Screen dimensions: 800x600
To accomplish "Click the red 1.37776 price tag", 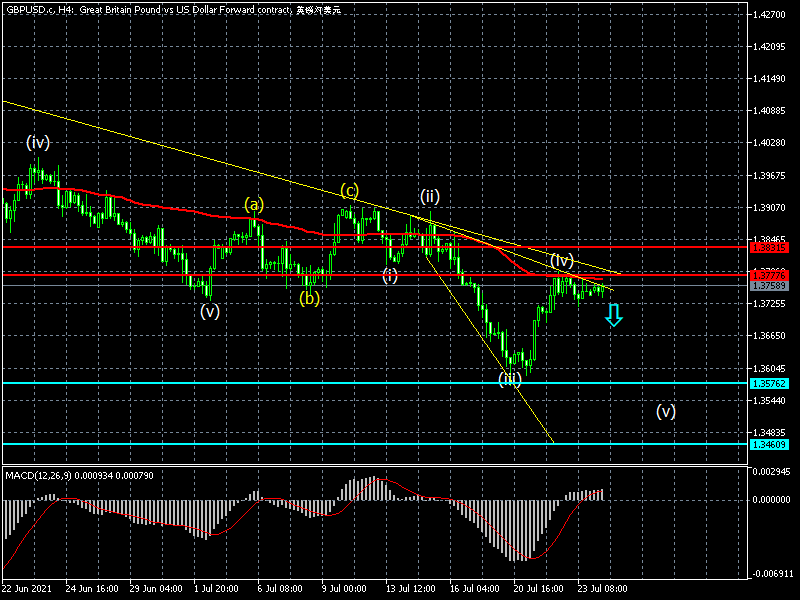I will (768, 274).
